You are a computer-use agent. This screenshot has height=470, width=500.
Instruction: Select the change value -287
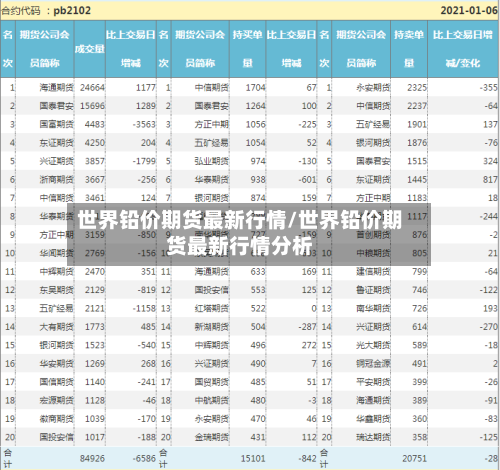click(x=307, y=327)
